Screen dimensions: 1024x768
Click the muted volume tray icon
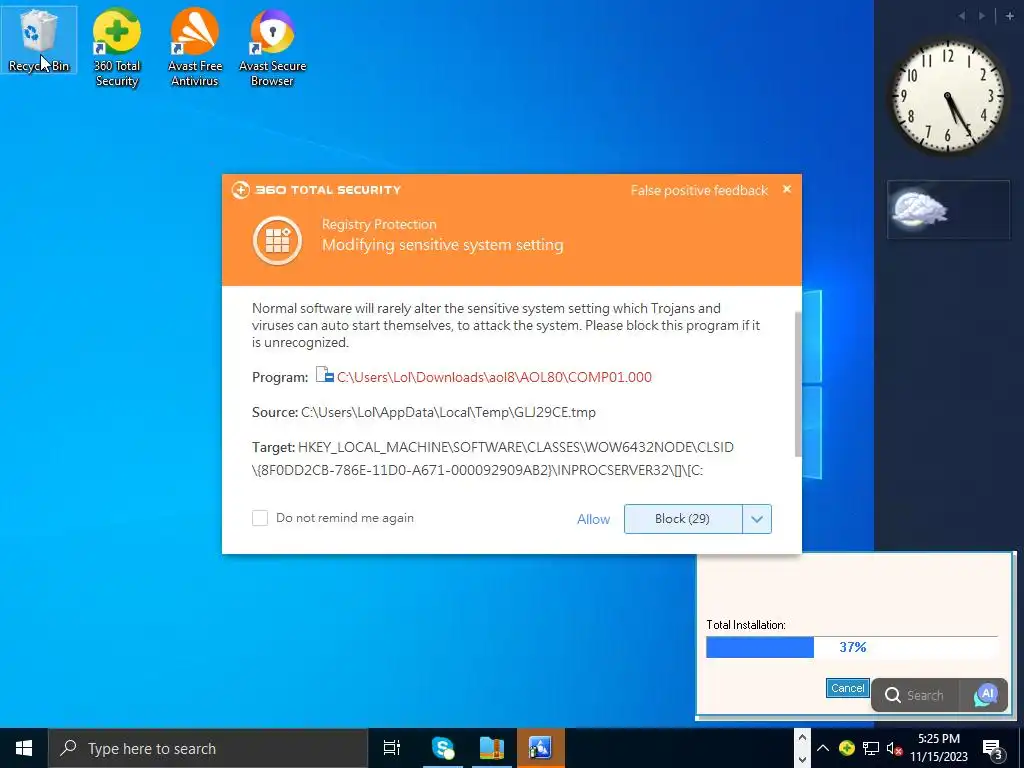[x=894, y=748]
